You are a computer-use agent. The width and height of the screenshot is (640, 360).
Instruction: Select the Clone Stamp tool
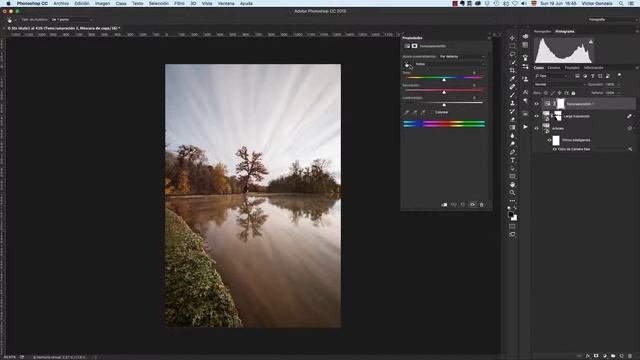pyautogui.click(x=512, y=103)
